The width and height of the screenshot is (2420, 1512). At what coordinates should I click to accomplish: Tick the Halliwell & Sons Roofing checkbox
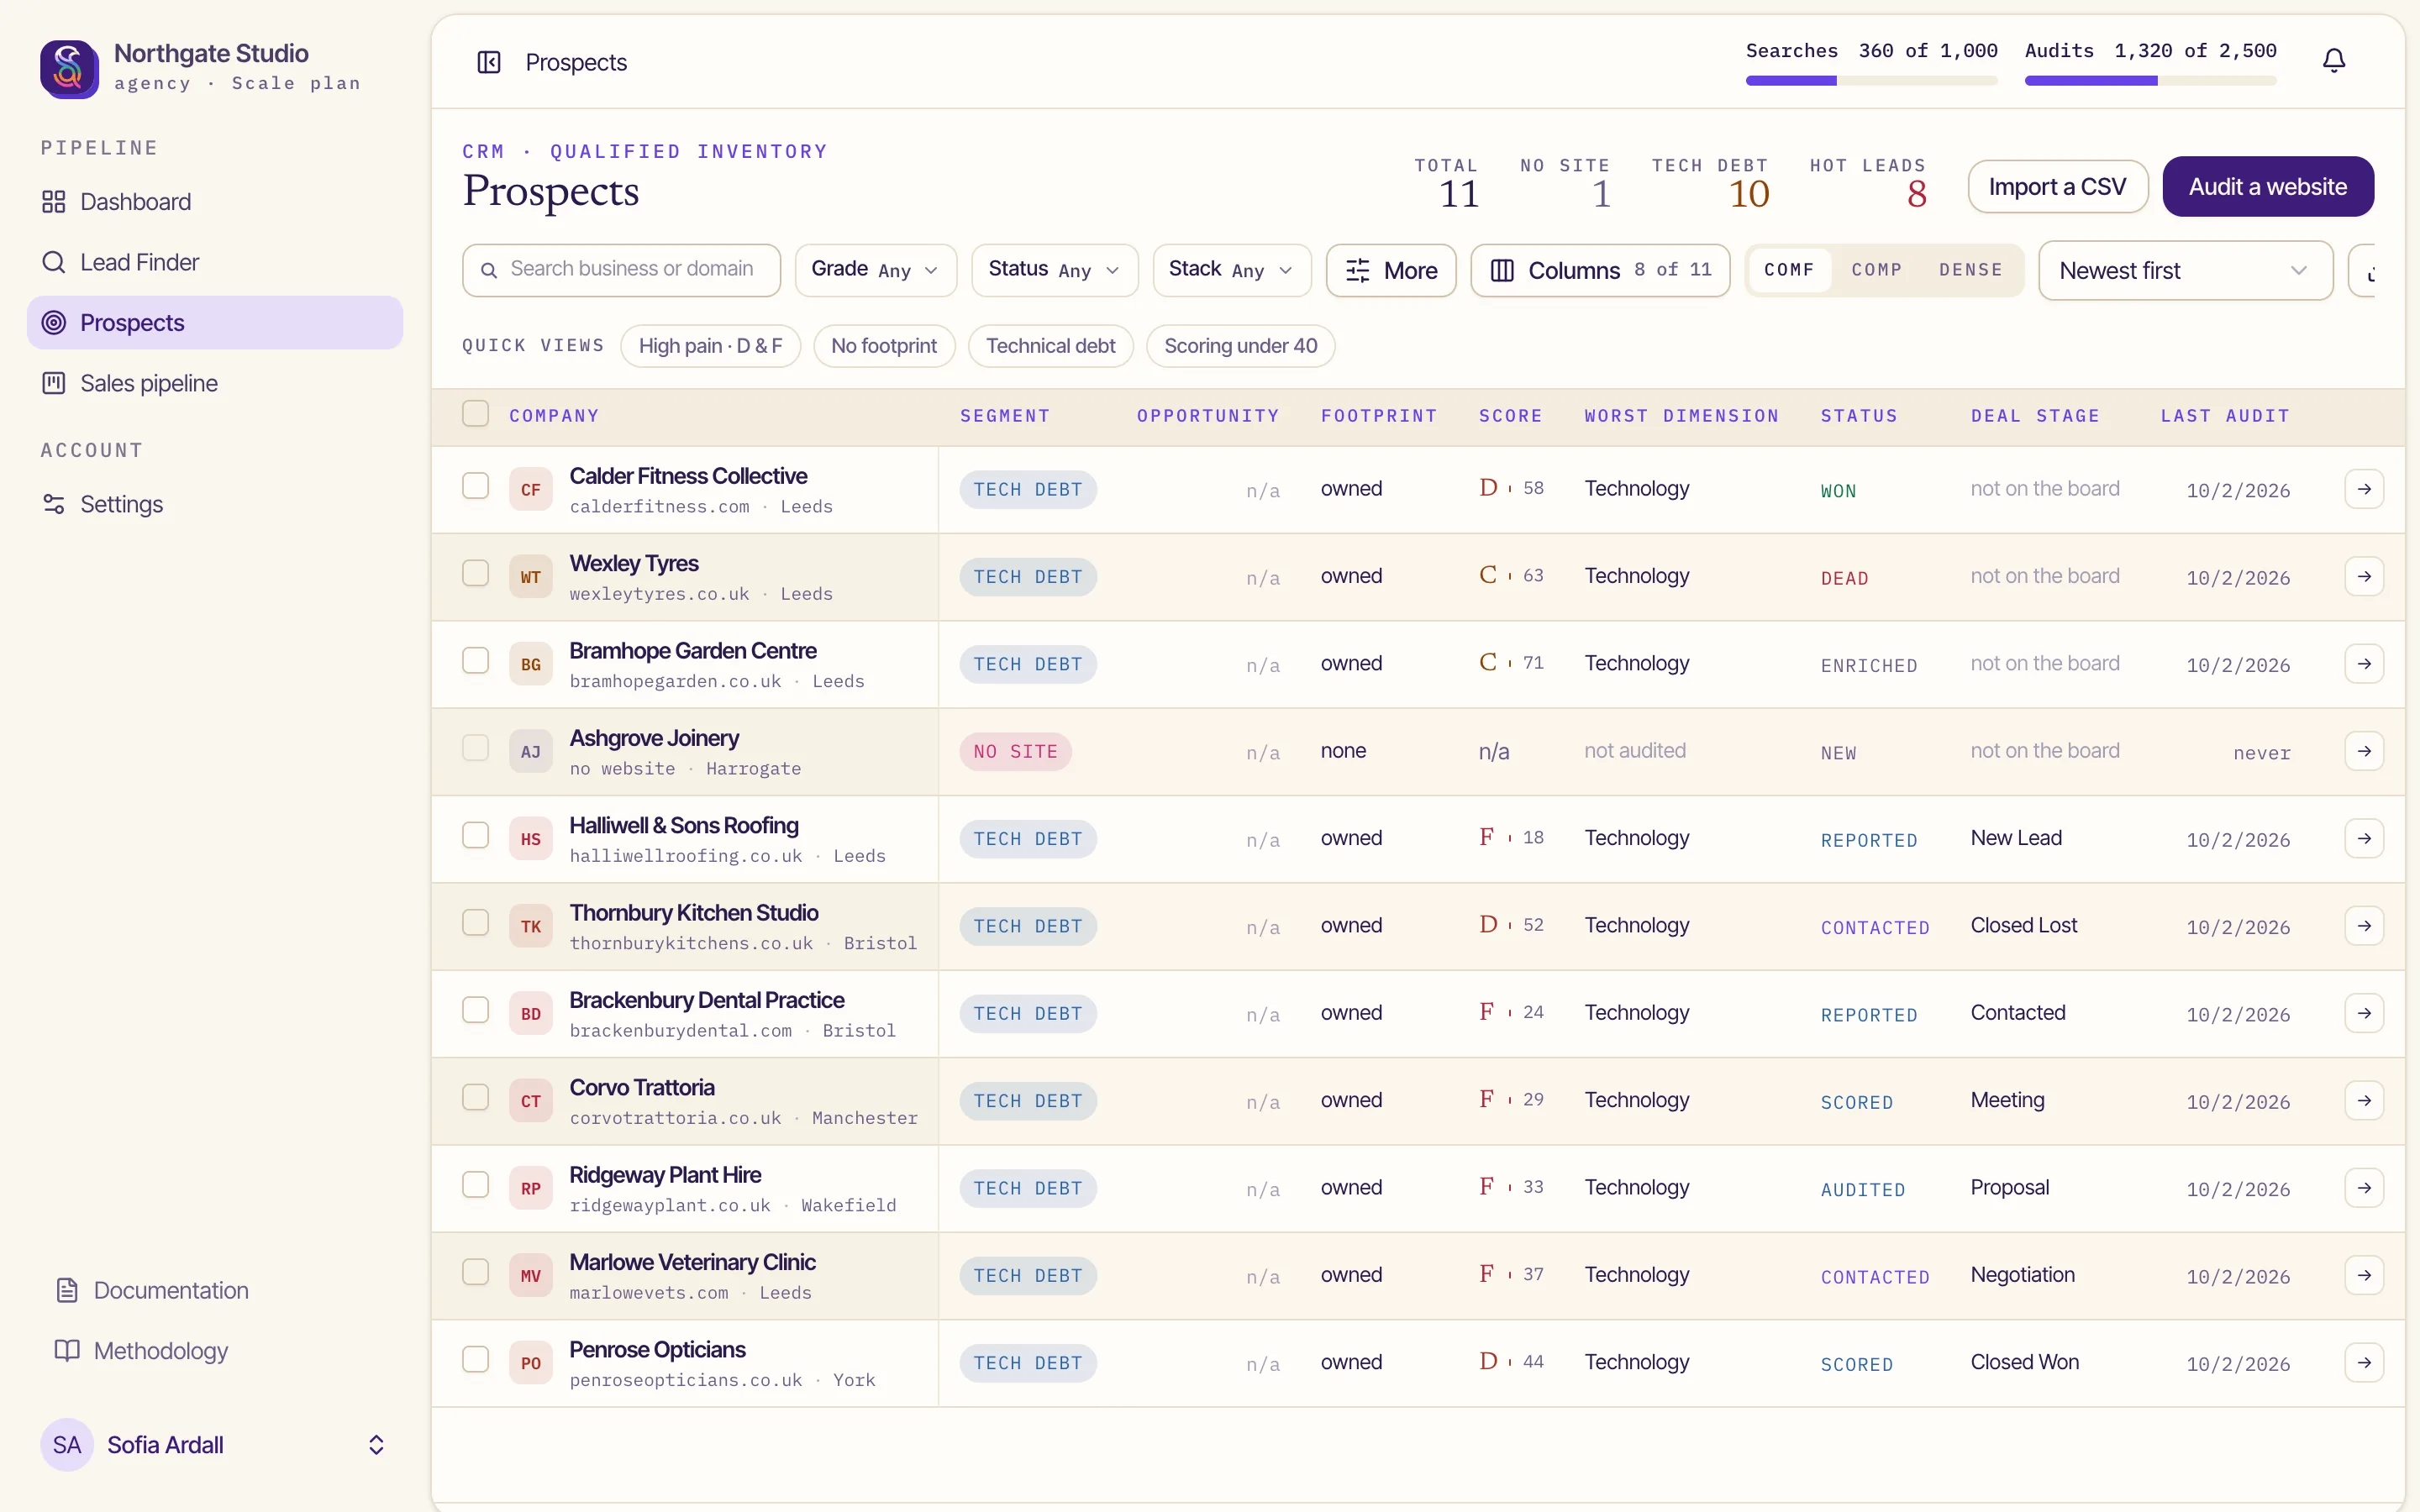click(475, 835)
